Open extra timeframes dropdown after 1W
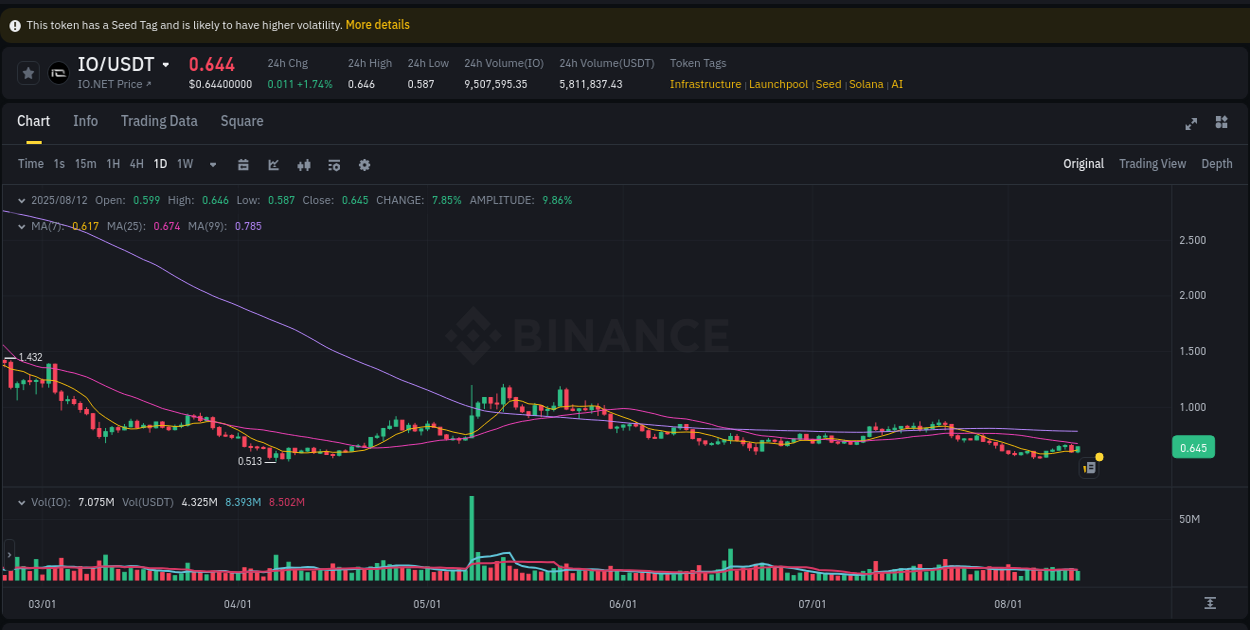This screenshot has width=1250, height=630. (x=211, y=164)
